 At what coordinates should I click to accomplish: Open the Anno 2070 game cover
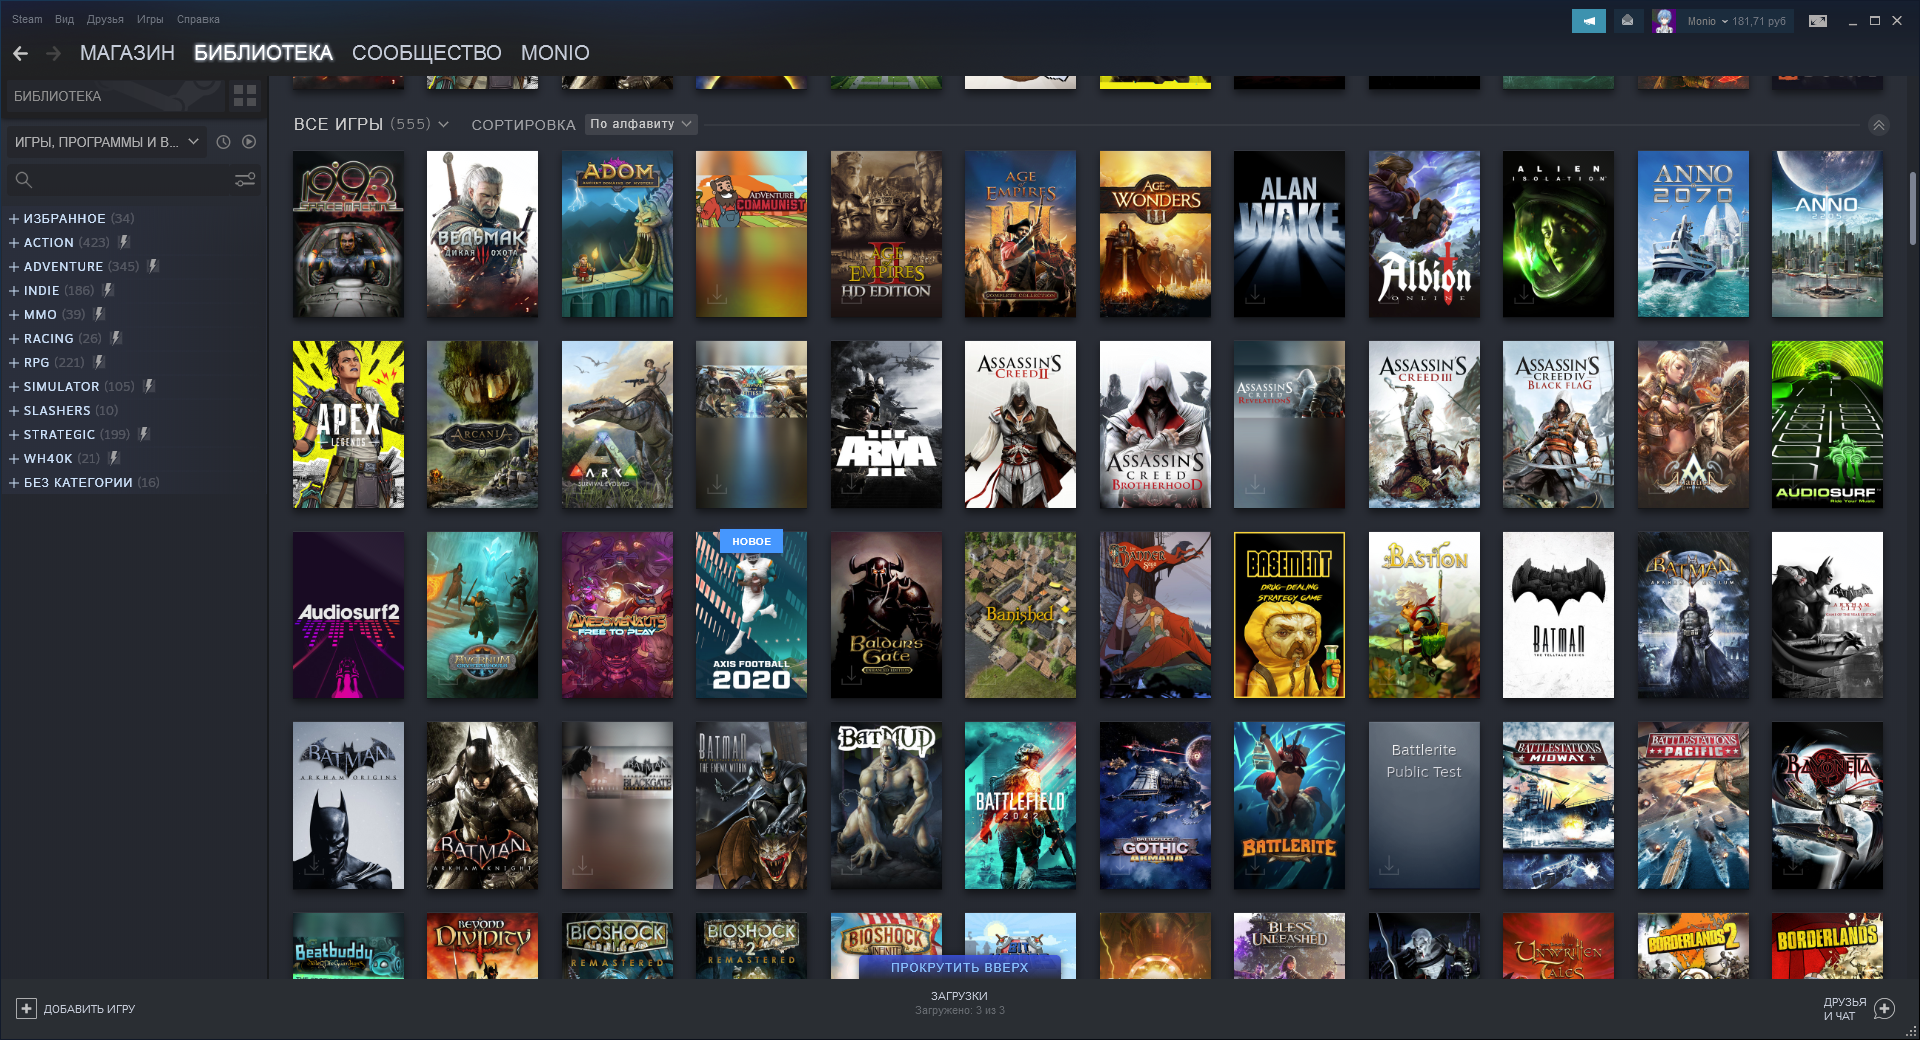click(x=1693, y=234)
